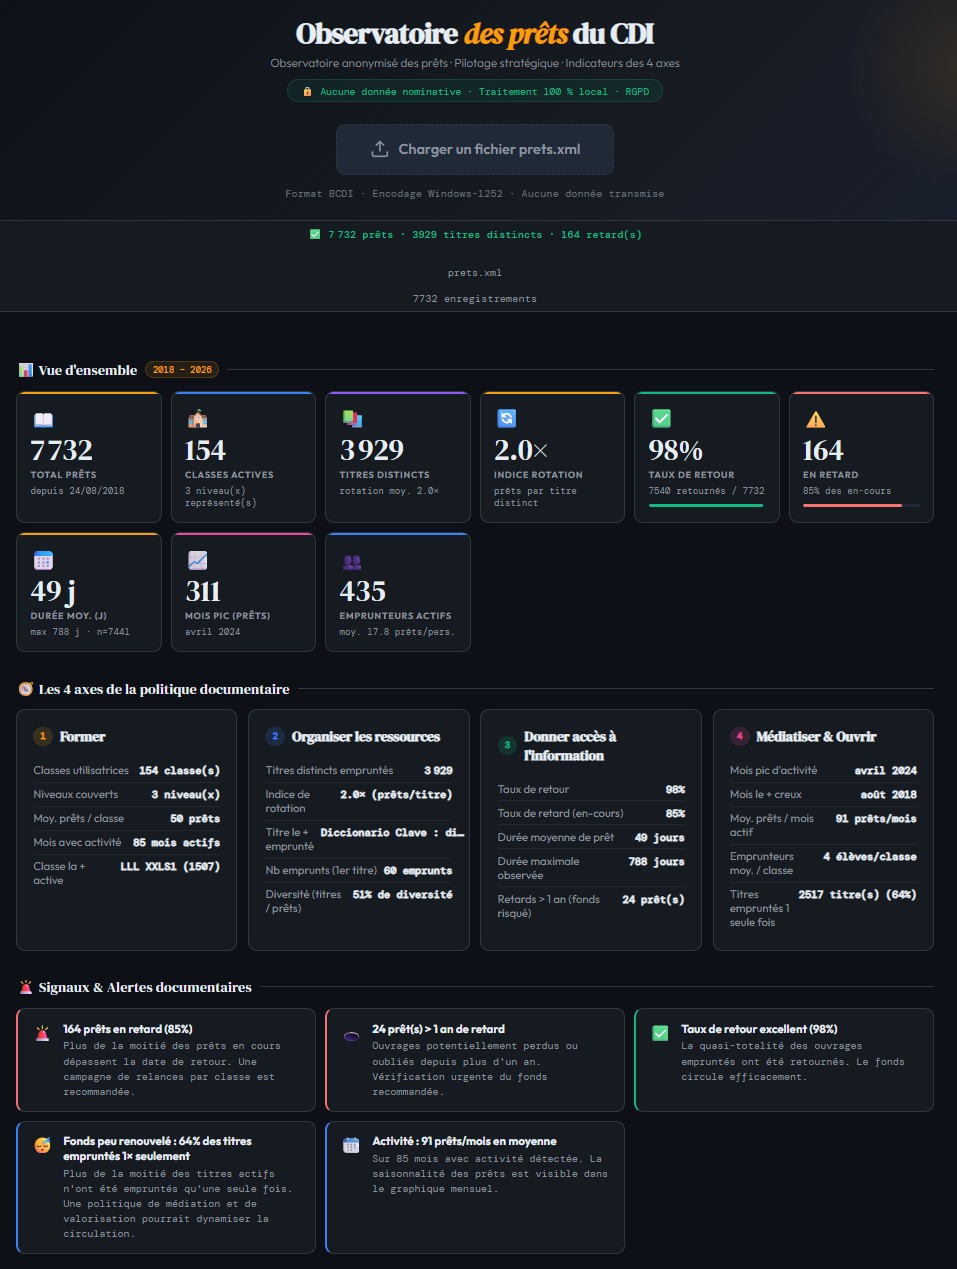Click the warning triangle on En Retard card

[x=815, y=419]
